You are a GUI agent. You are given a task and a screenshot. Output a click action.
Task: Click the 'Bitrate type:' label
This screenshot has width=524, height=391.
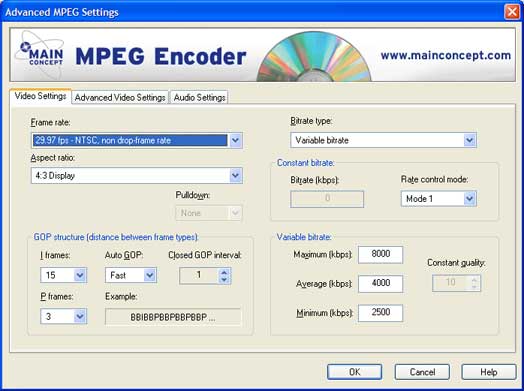pyautogui.click(x=311, y=121)
